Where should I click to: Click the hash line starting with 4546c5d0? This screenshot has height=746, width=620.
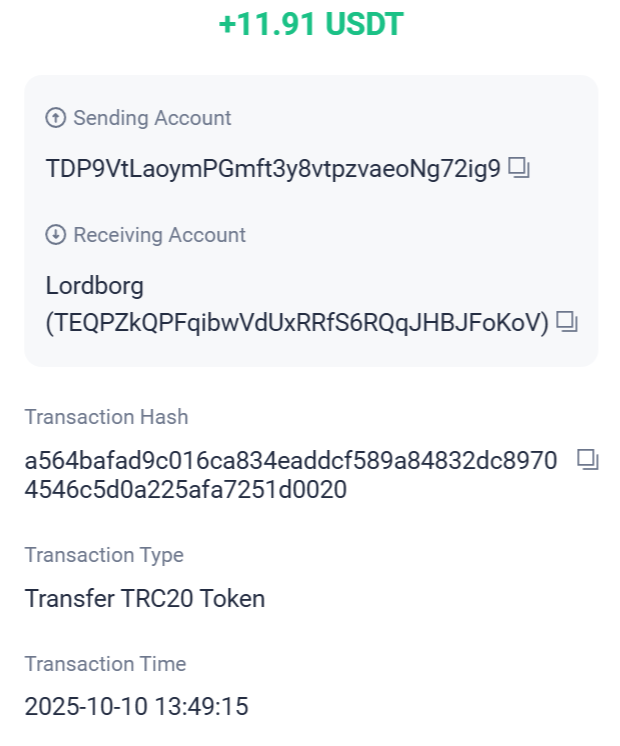coord(185,490)
